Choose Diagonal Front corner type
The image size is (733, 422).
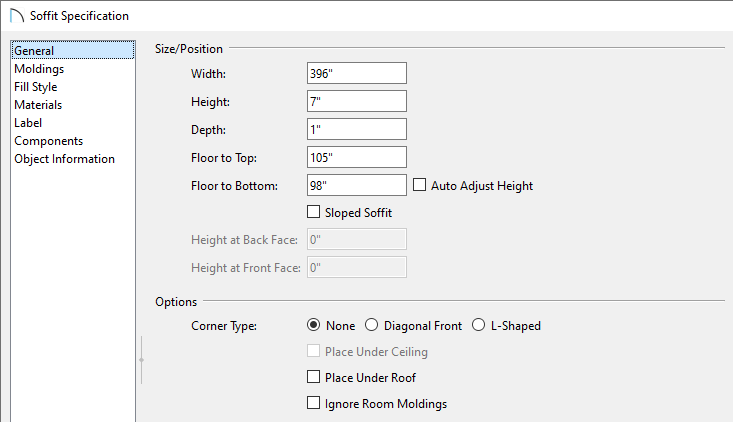(372, 325)
